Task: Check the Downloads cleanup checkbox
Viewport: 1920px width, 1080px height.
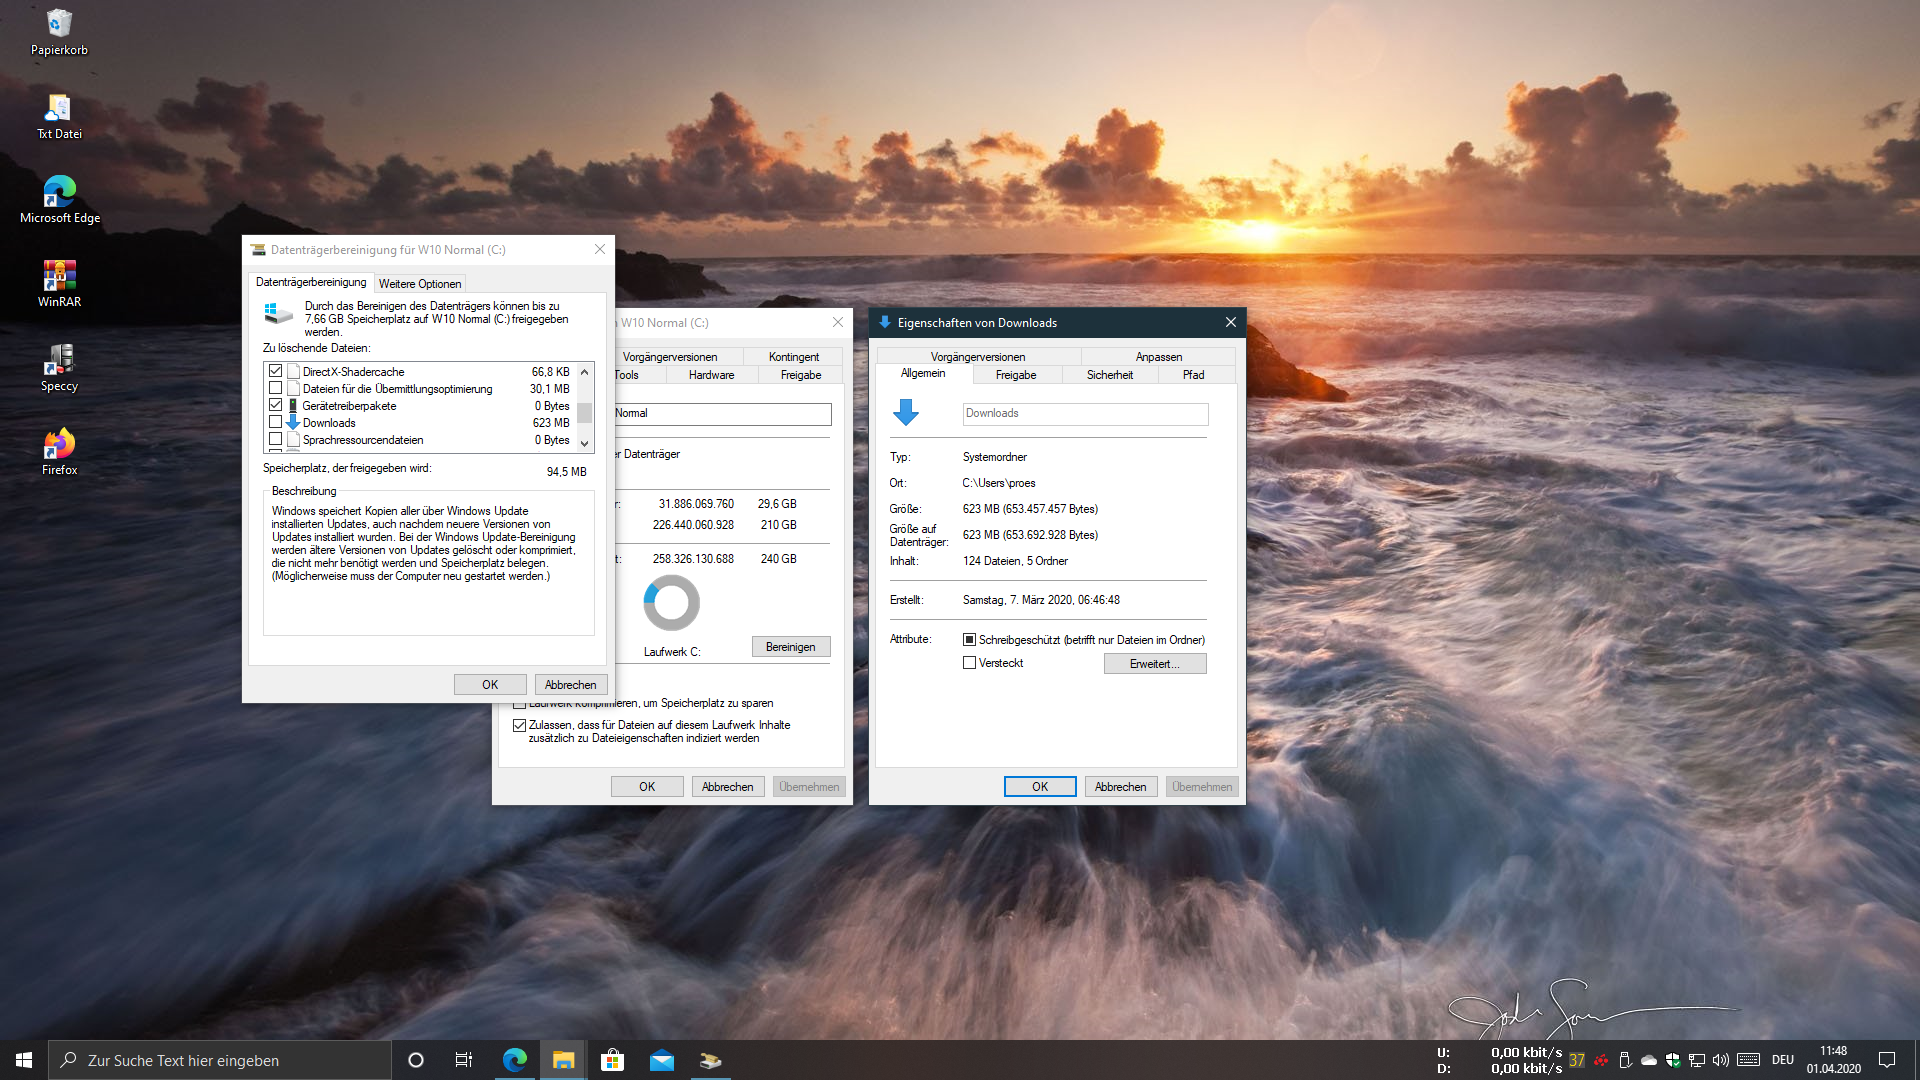Action: 275,422
